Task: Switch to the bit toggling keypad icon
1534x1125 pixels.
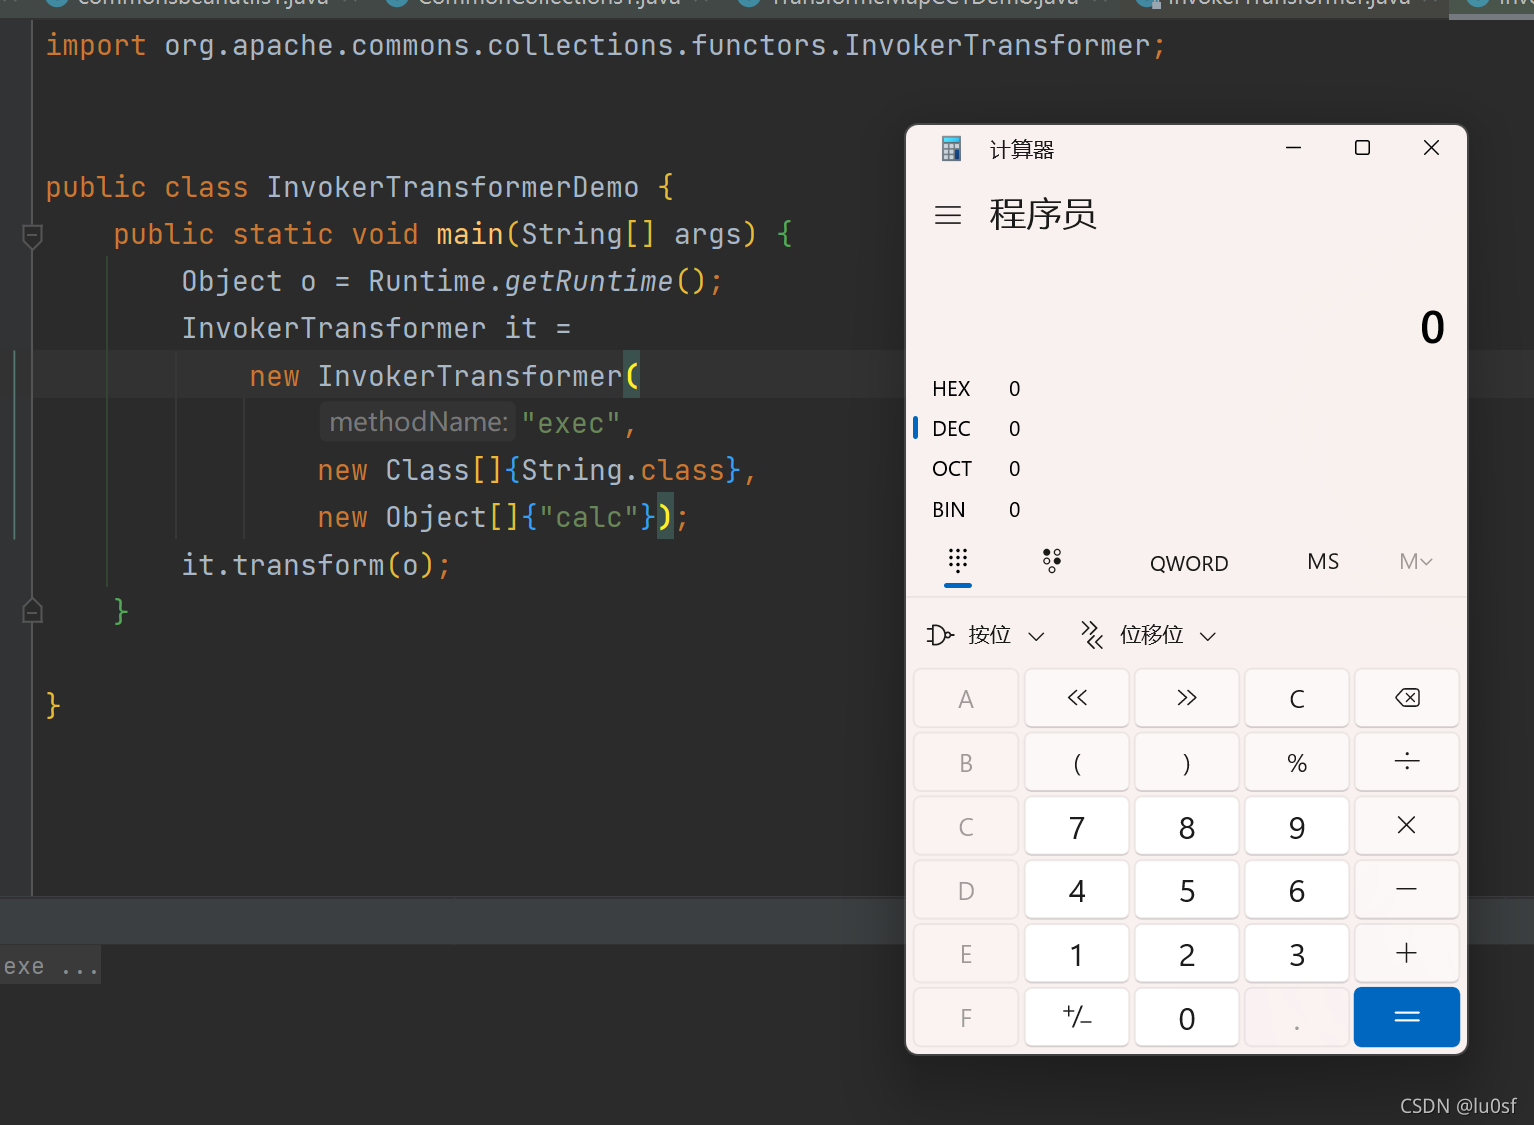Action: (1051, 560)
